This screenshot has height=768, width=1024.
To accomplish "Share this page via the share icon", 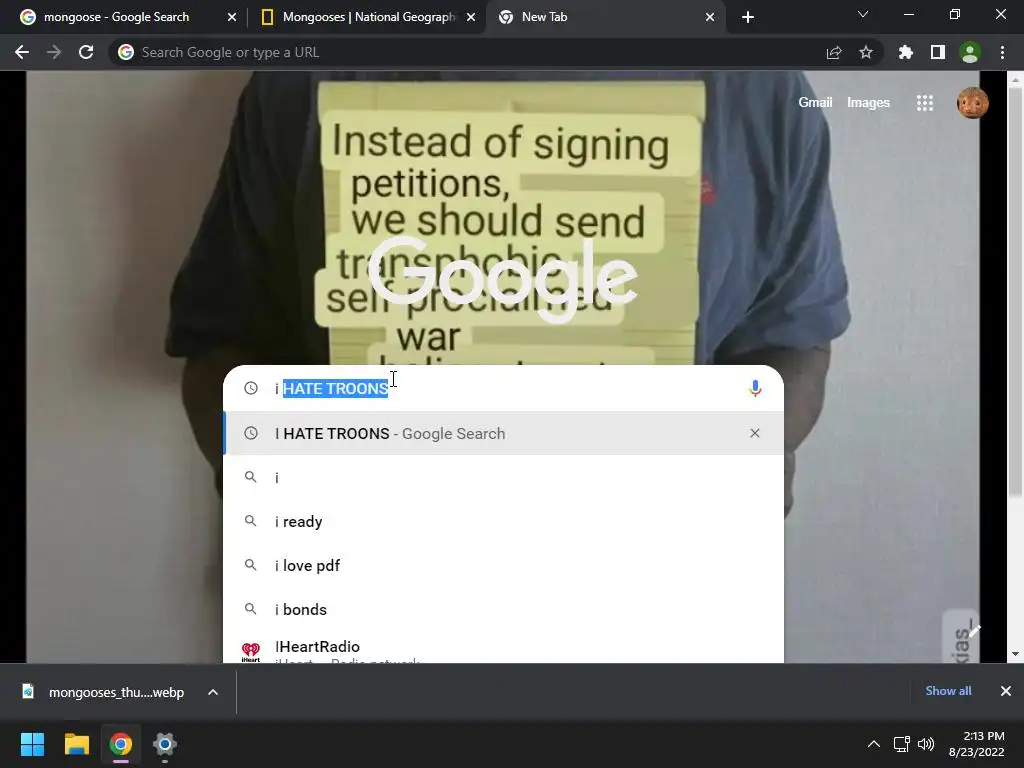I will coord(834,52).
